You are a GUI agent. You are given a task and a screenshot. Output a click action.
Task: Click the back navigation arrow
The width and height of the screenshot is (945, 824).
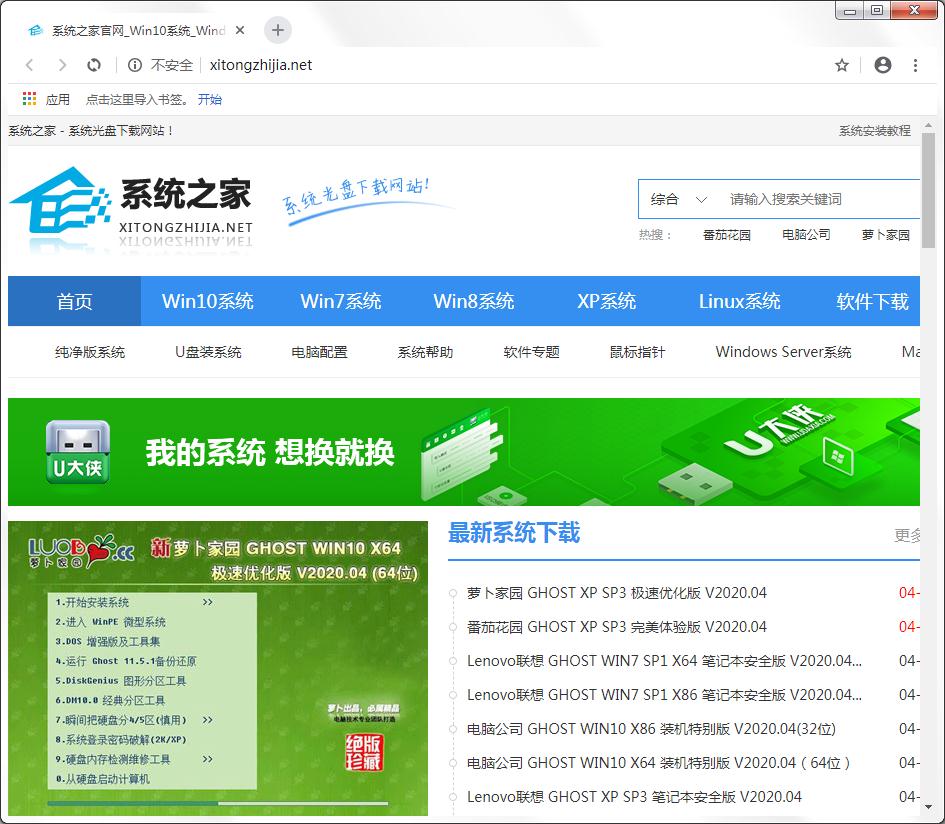tap(29, 64)
